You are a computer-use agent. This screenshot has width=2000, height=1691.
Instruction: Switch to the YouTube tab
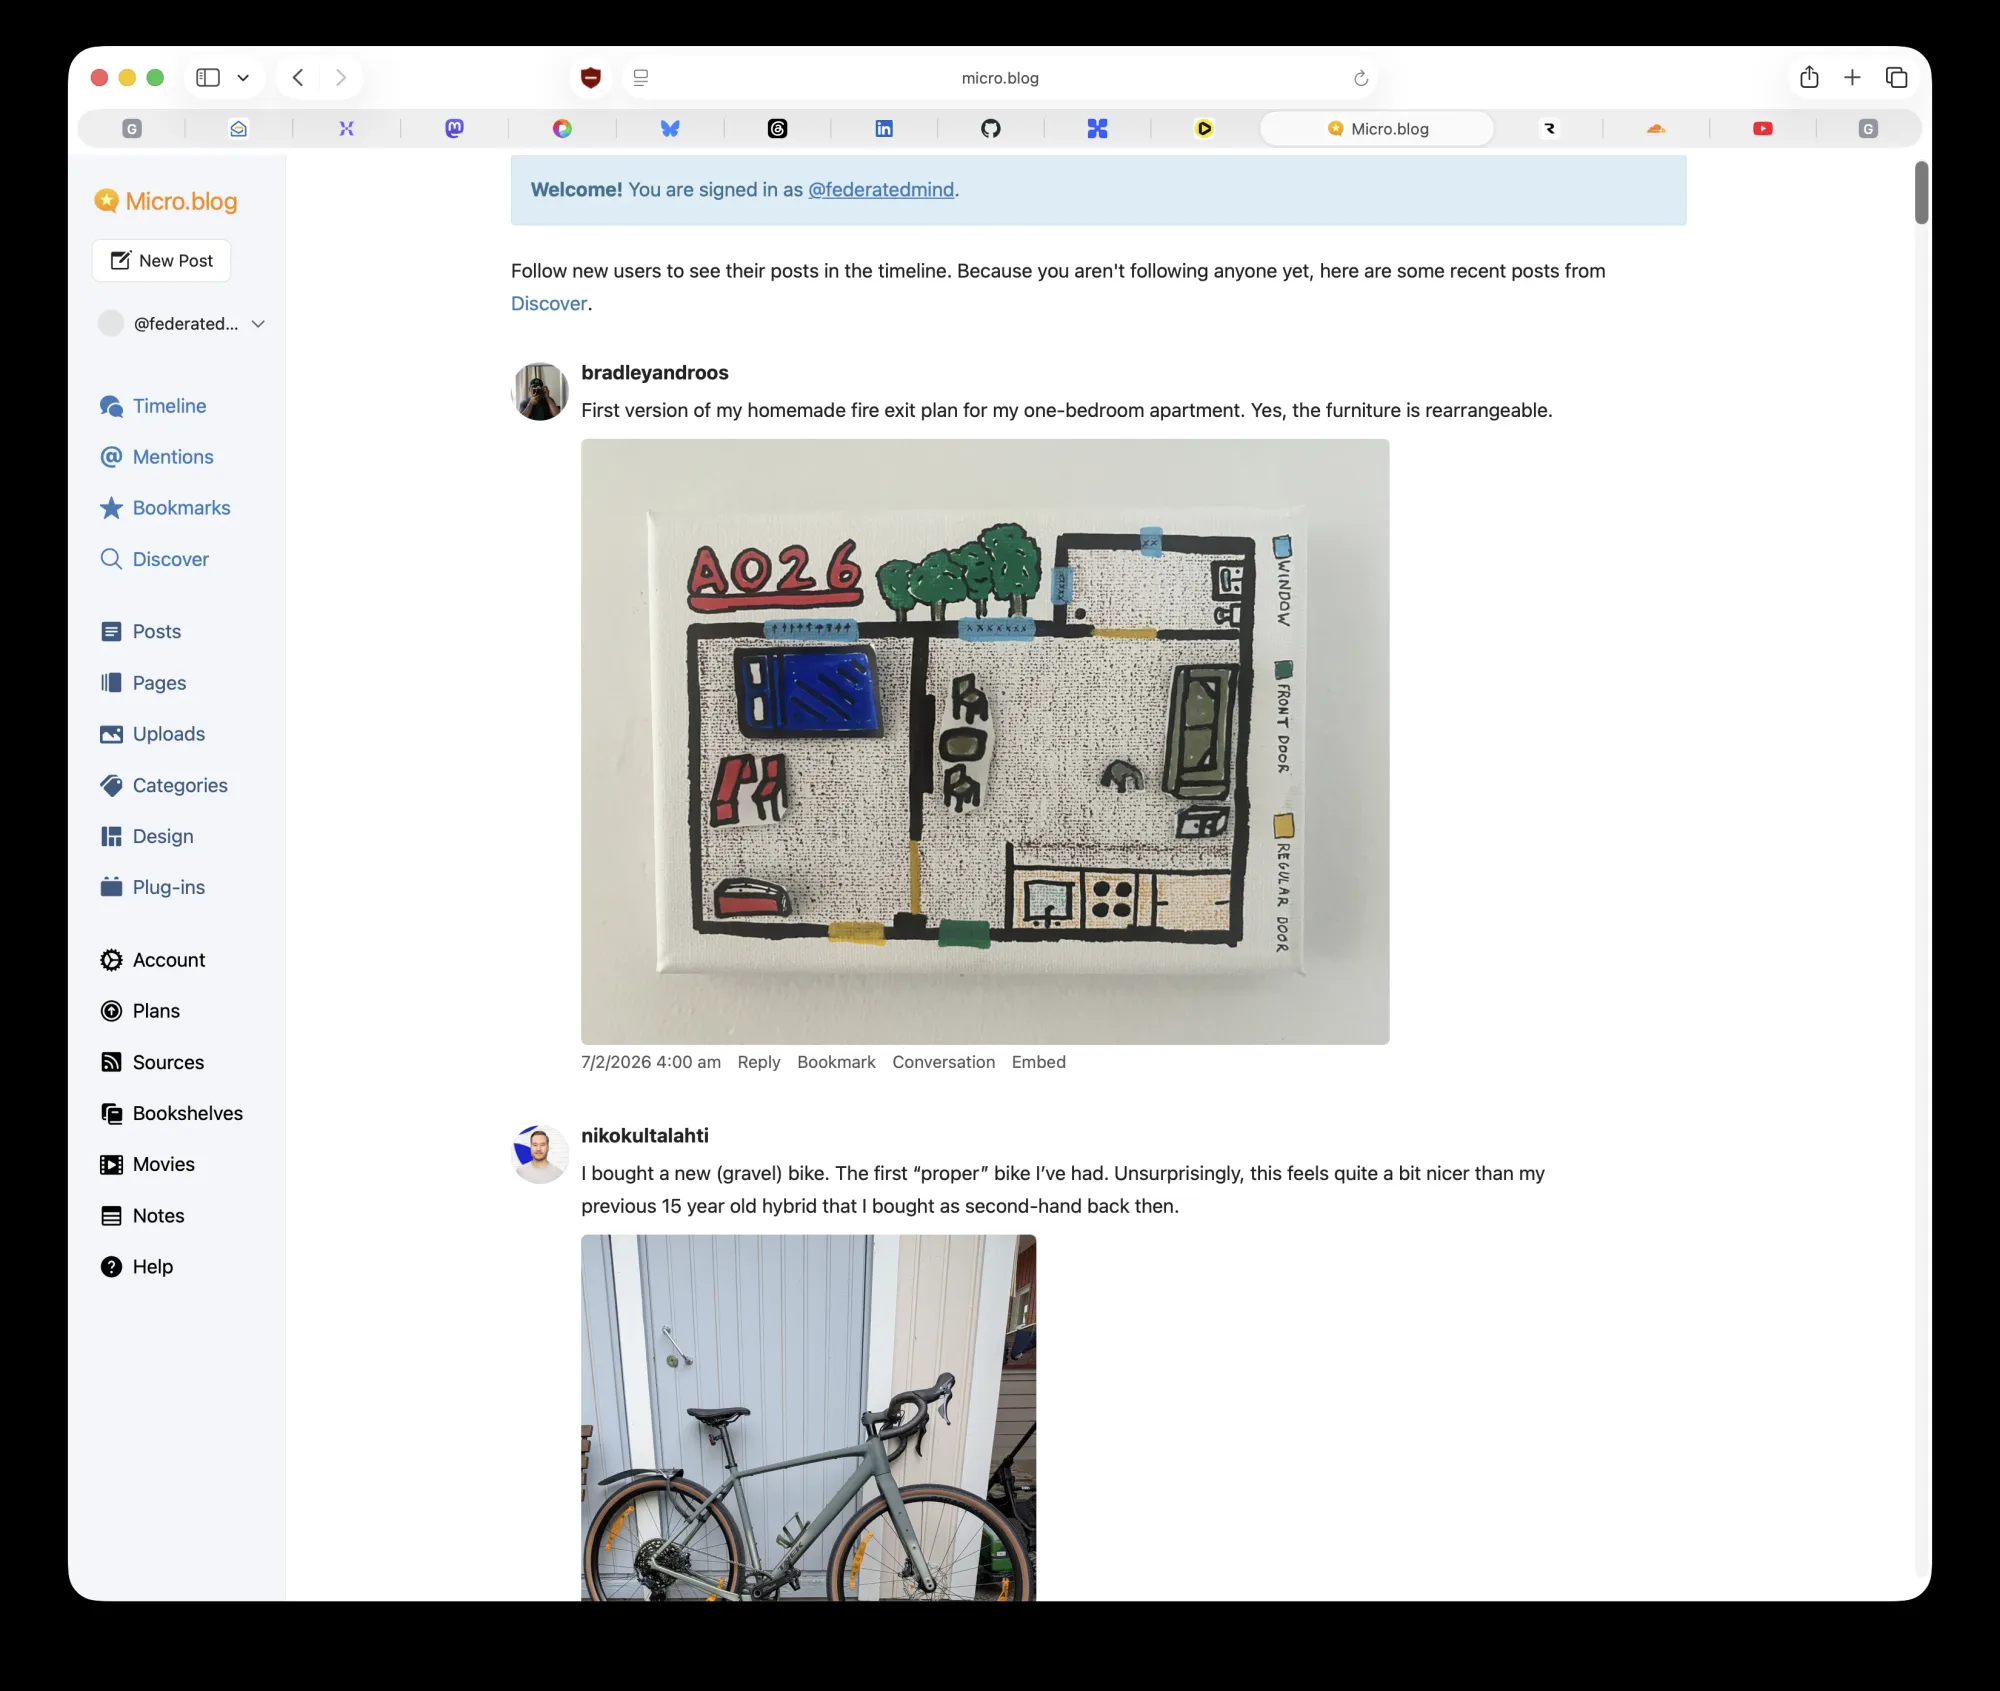point(1763,128)
